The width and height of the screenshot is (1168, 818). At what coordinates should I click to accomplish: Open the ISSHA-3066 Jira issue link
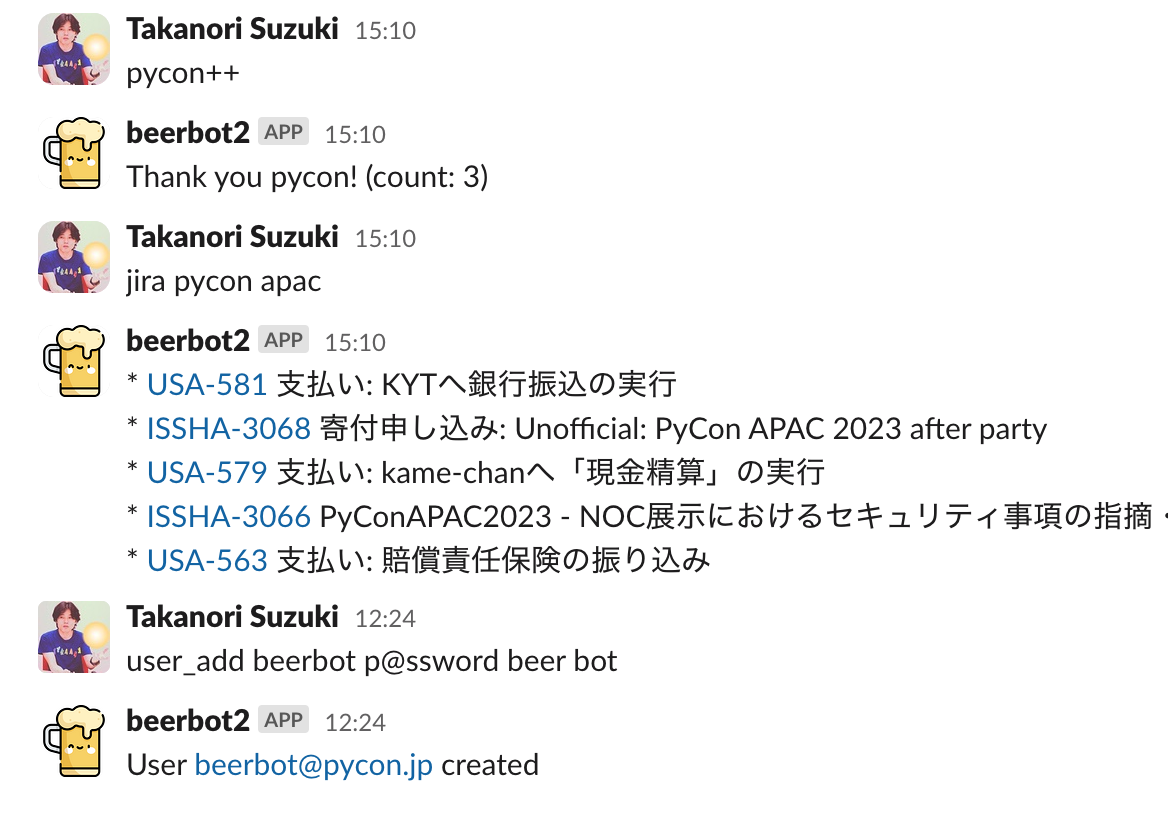[229, 516]
